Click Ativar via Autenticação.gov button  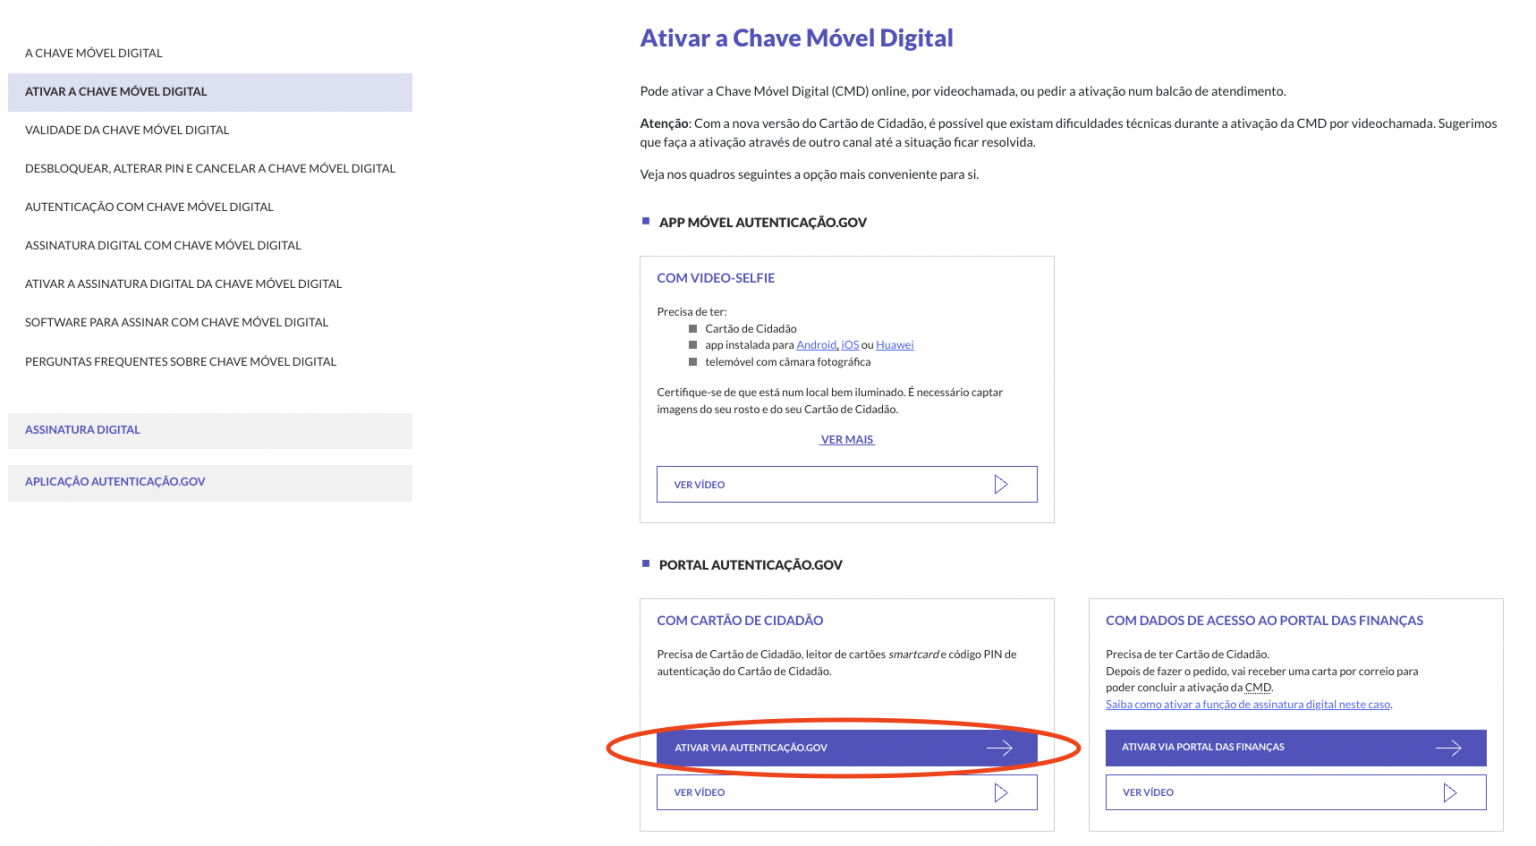(x=847, y=748)
